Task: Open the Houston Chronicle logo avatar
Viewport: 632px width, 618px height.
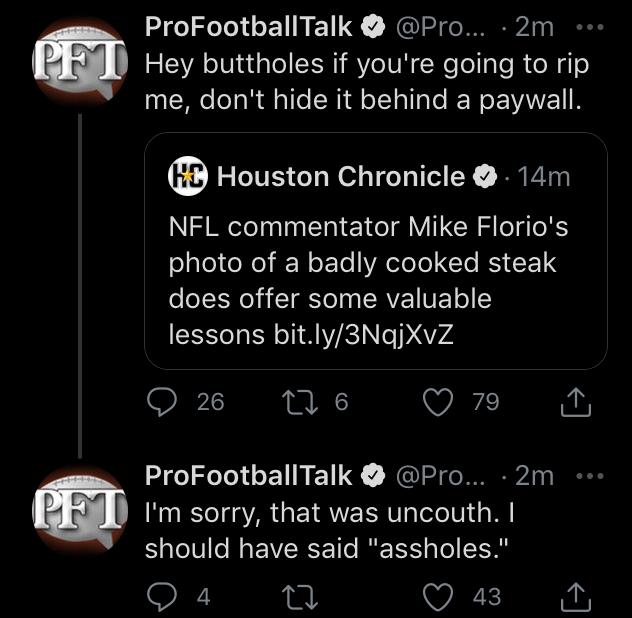Action: [187, 176]
